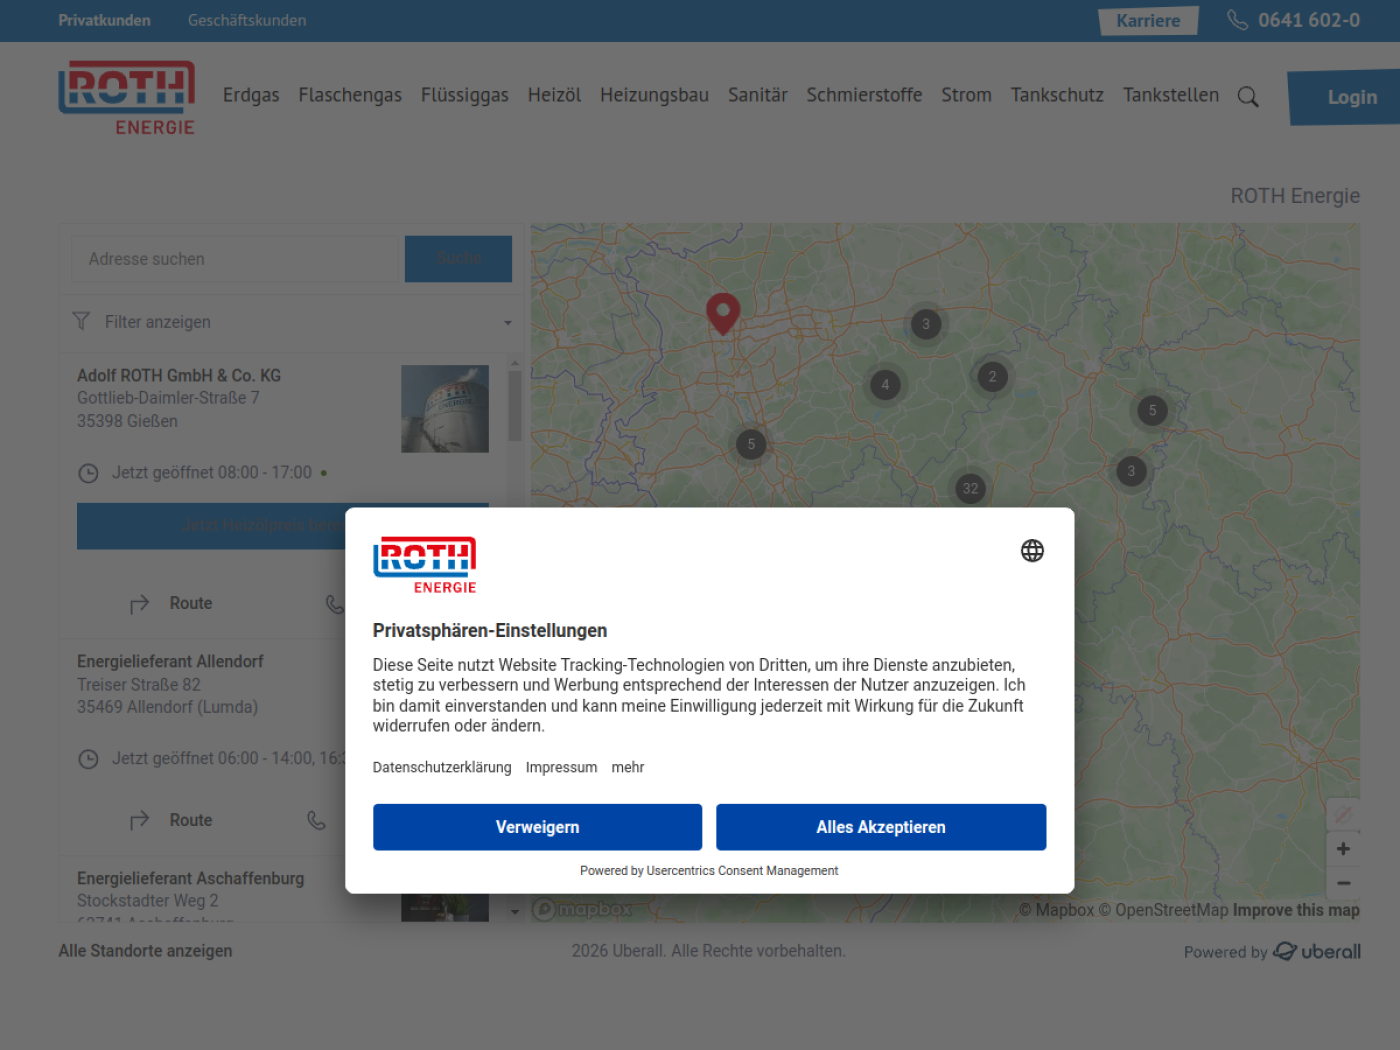Open the Tankschutz menu item

(1057, 95)
